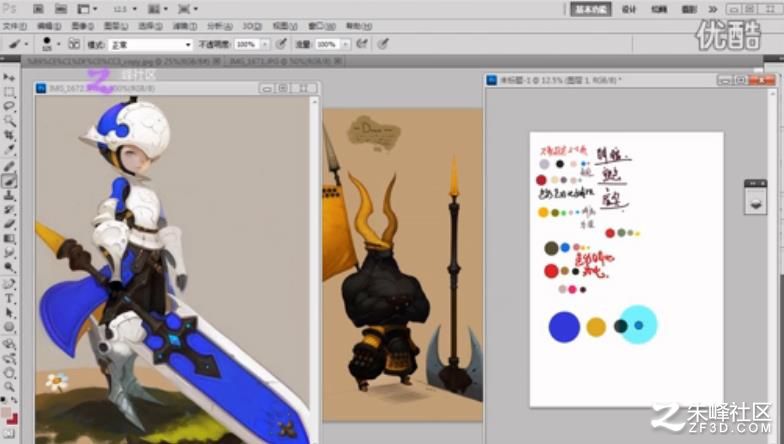The height and width of the screenshot is (444, 784).
Task: Select the Gradient tool
Action: [x=9, y=238]
